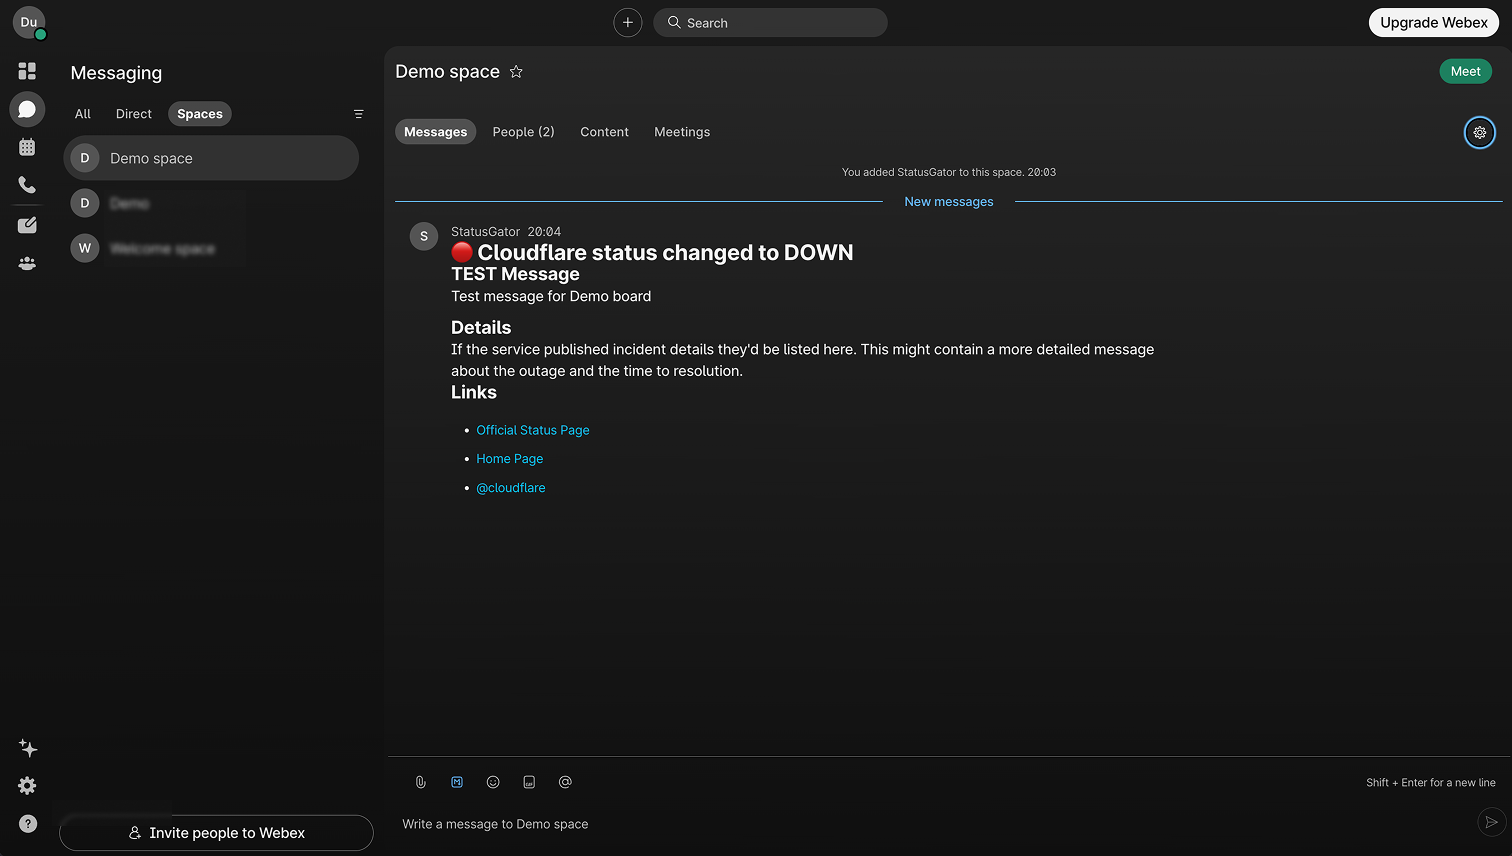Screen dimensions: 1512x856
Task: Open the Whiteboard icon in sidebar
Action: tap(27, 225)
